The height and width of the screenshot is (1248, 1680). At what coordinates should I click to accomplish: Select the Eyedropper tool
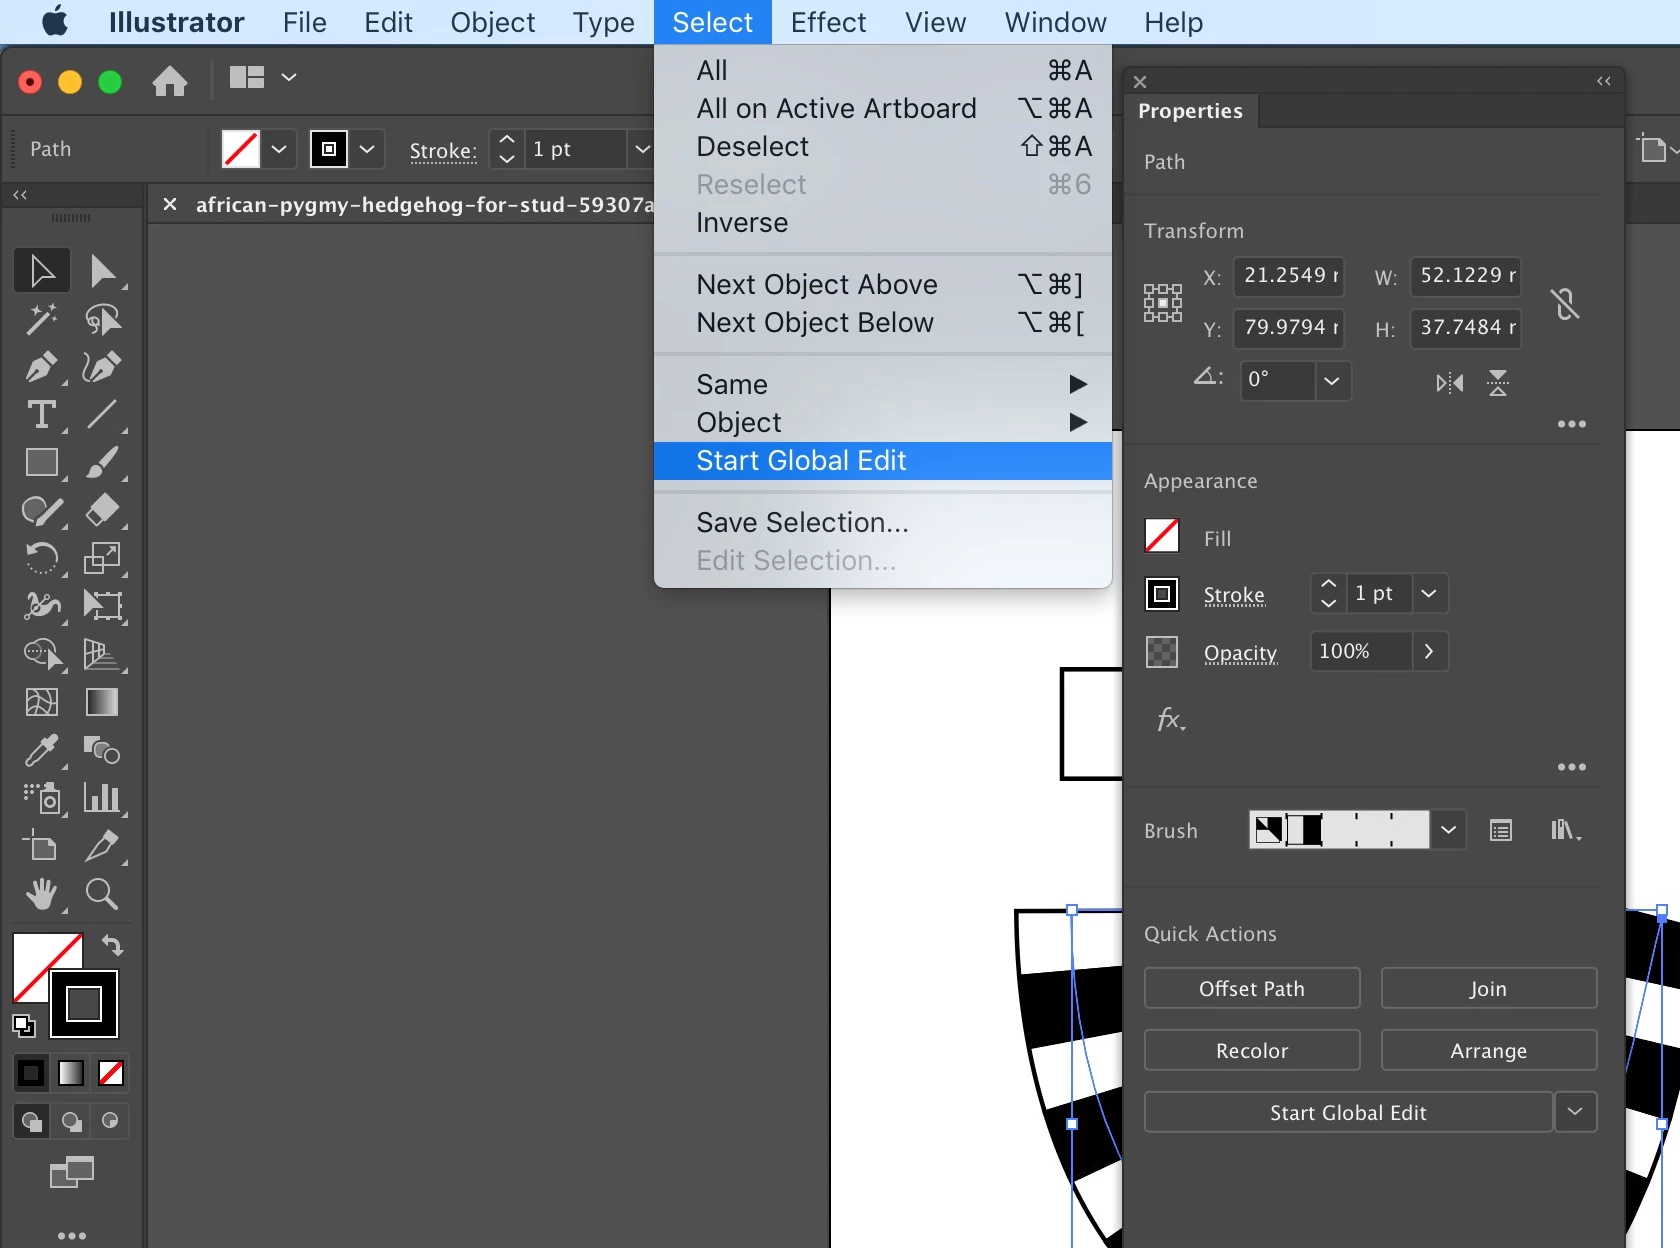coord(42,750)
